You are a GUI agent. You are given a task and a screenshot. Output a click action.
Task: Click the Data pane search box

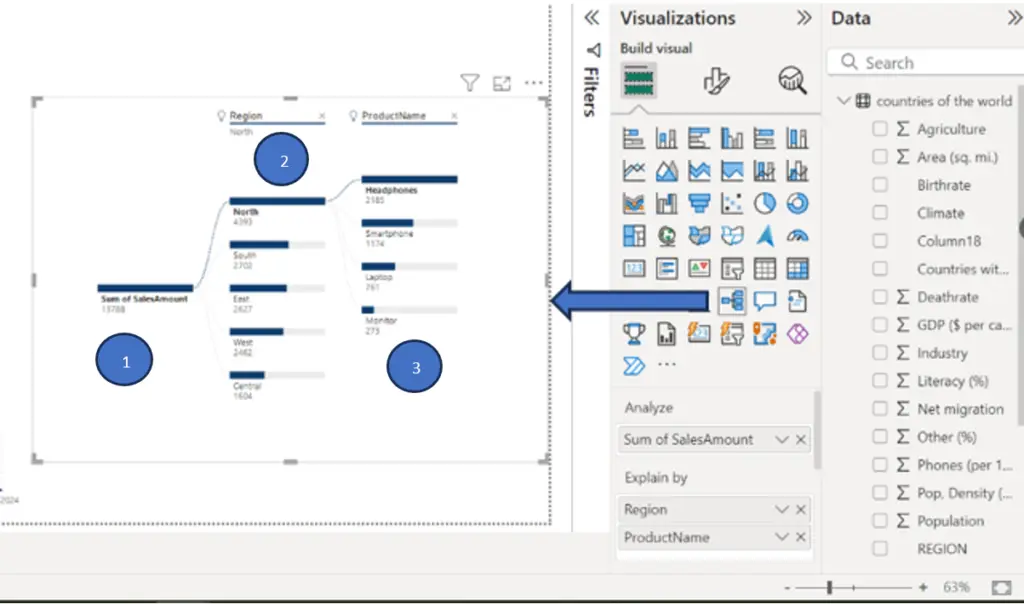point(925,63)
